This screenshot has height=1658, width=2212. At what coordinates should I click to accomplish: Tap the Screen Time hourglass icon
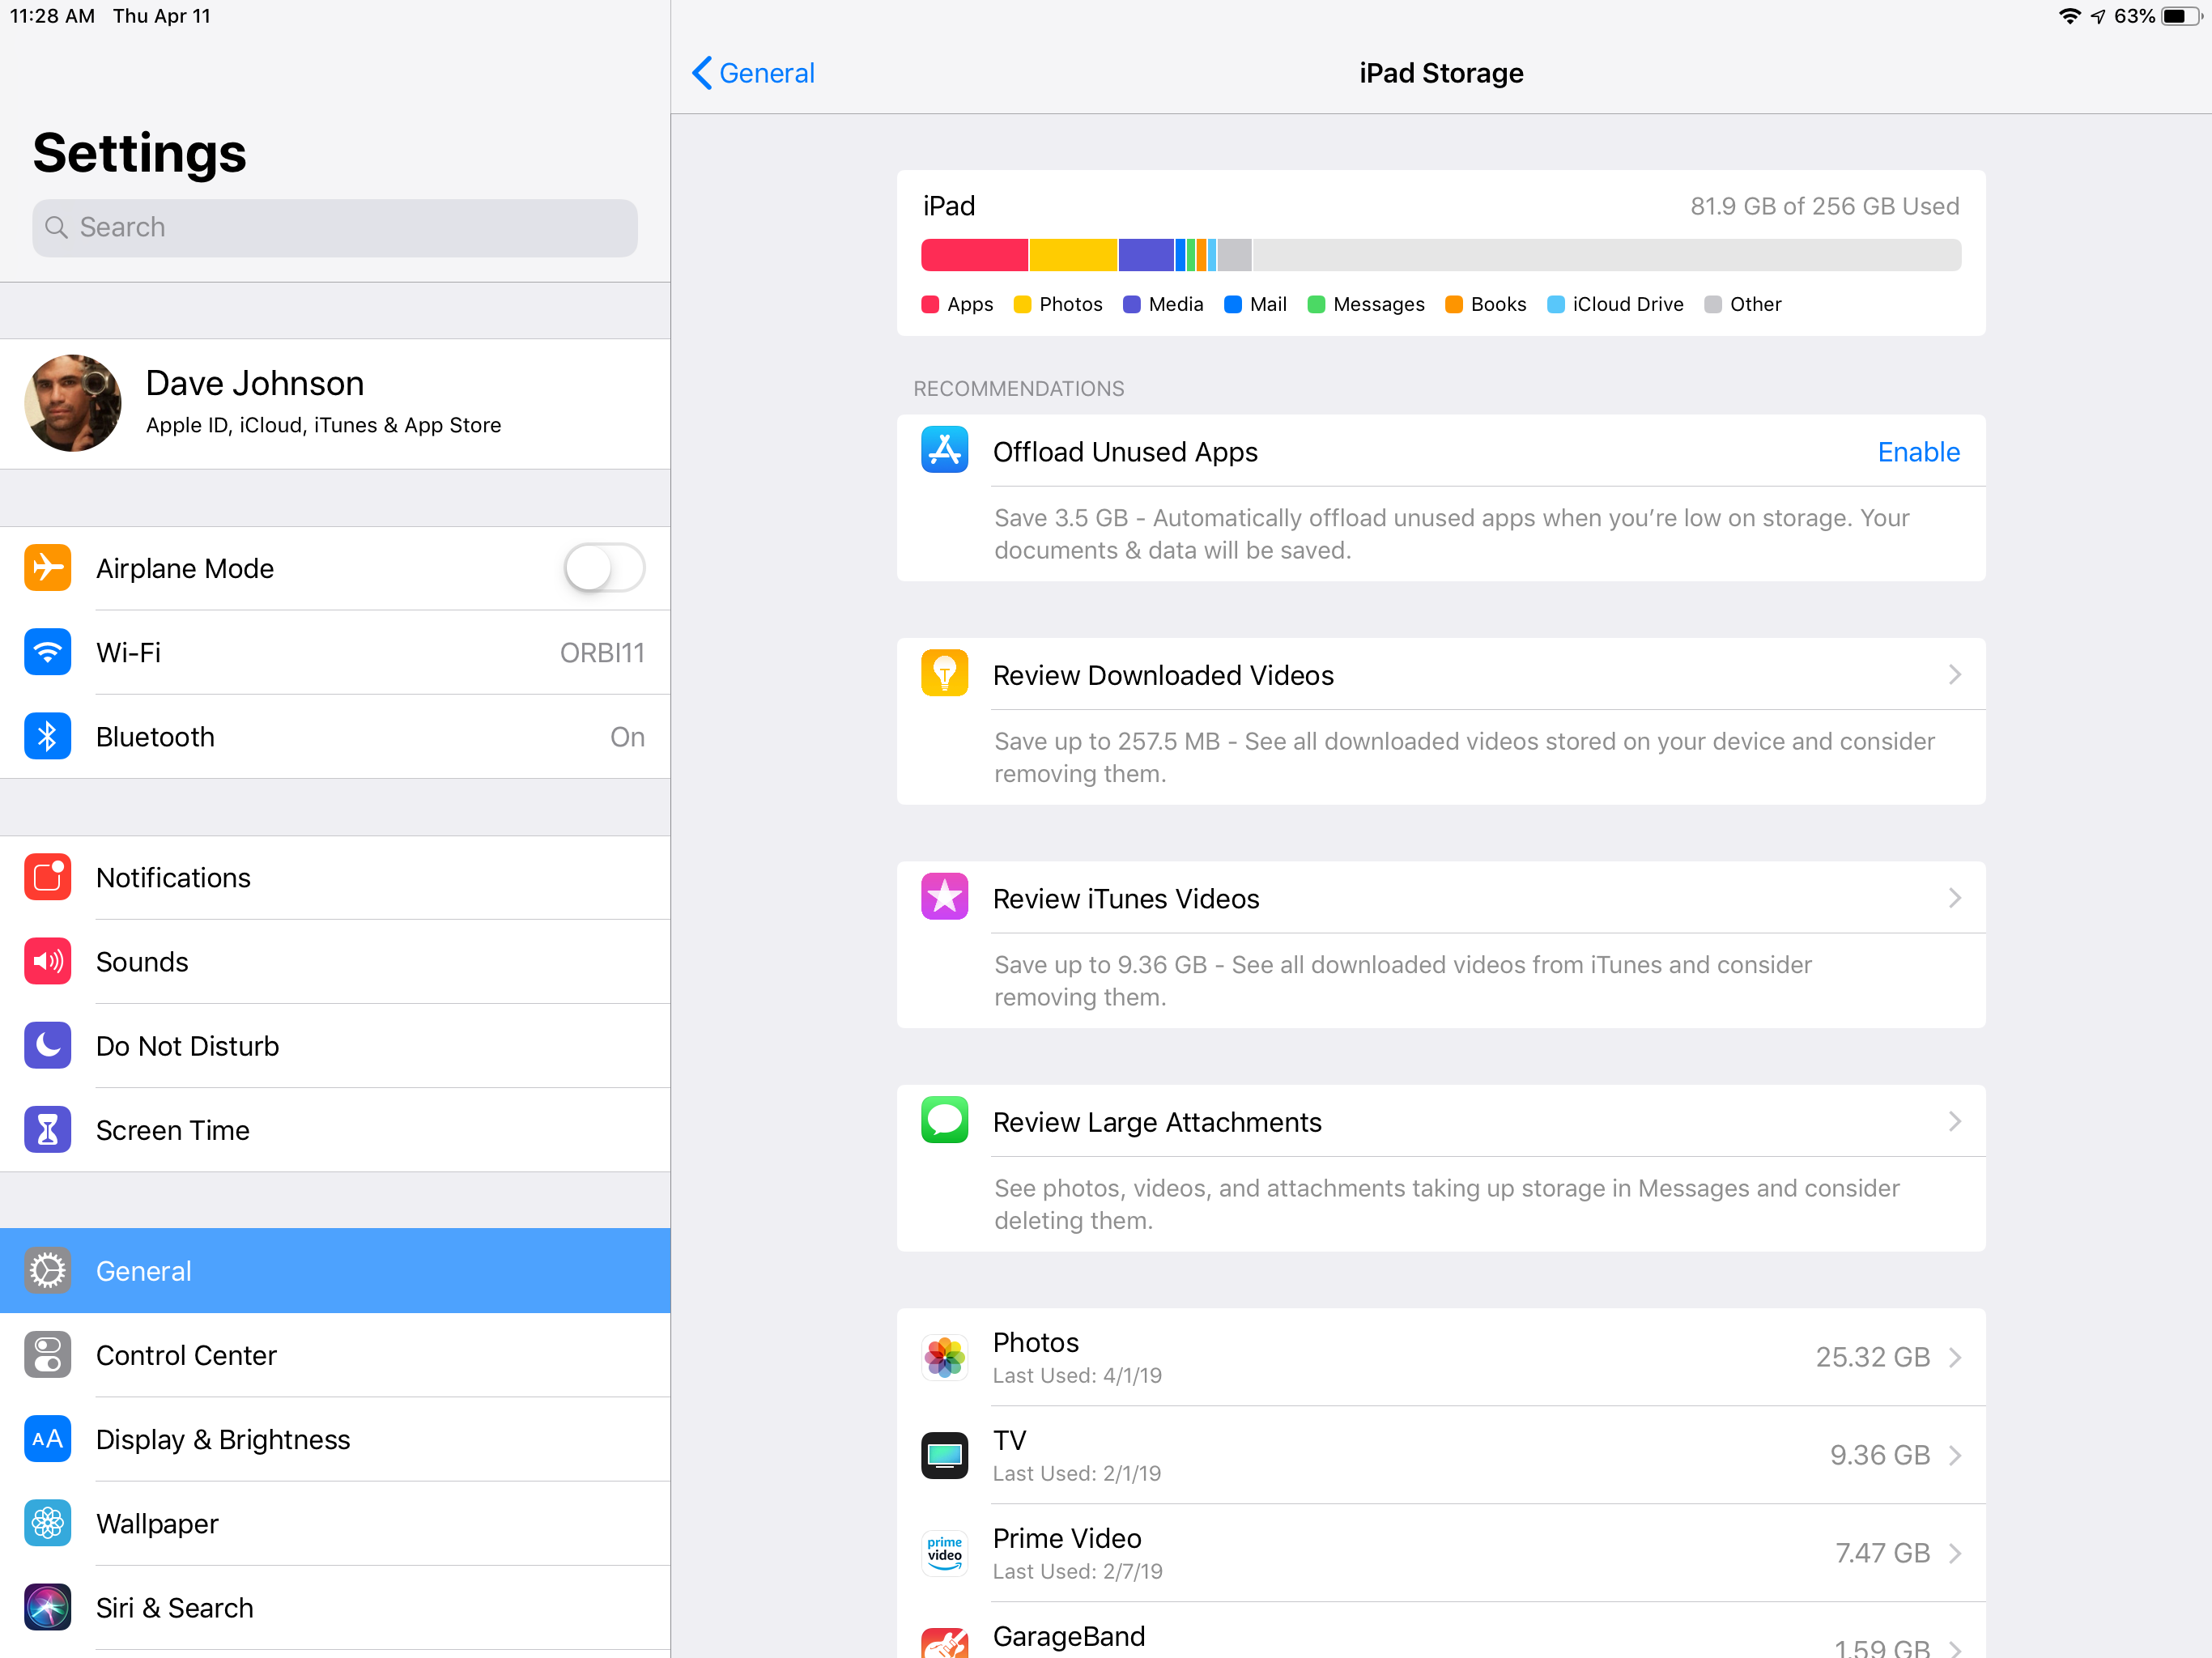coord(47,1130)
